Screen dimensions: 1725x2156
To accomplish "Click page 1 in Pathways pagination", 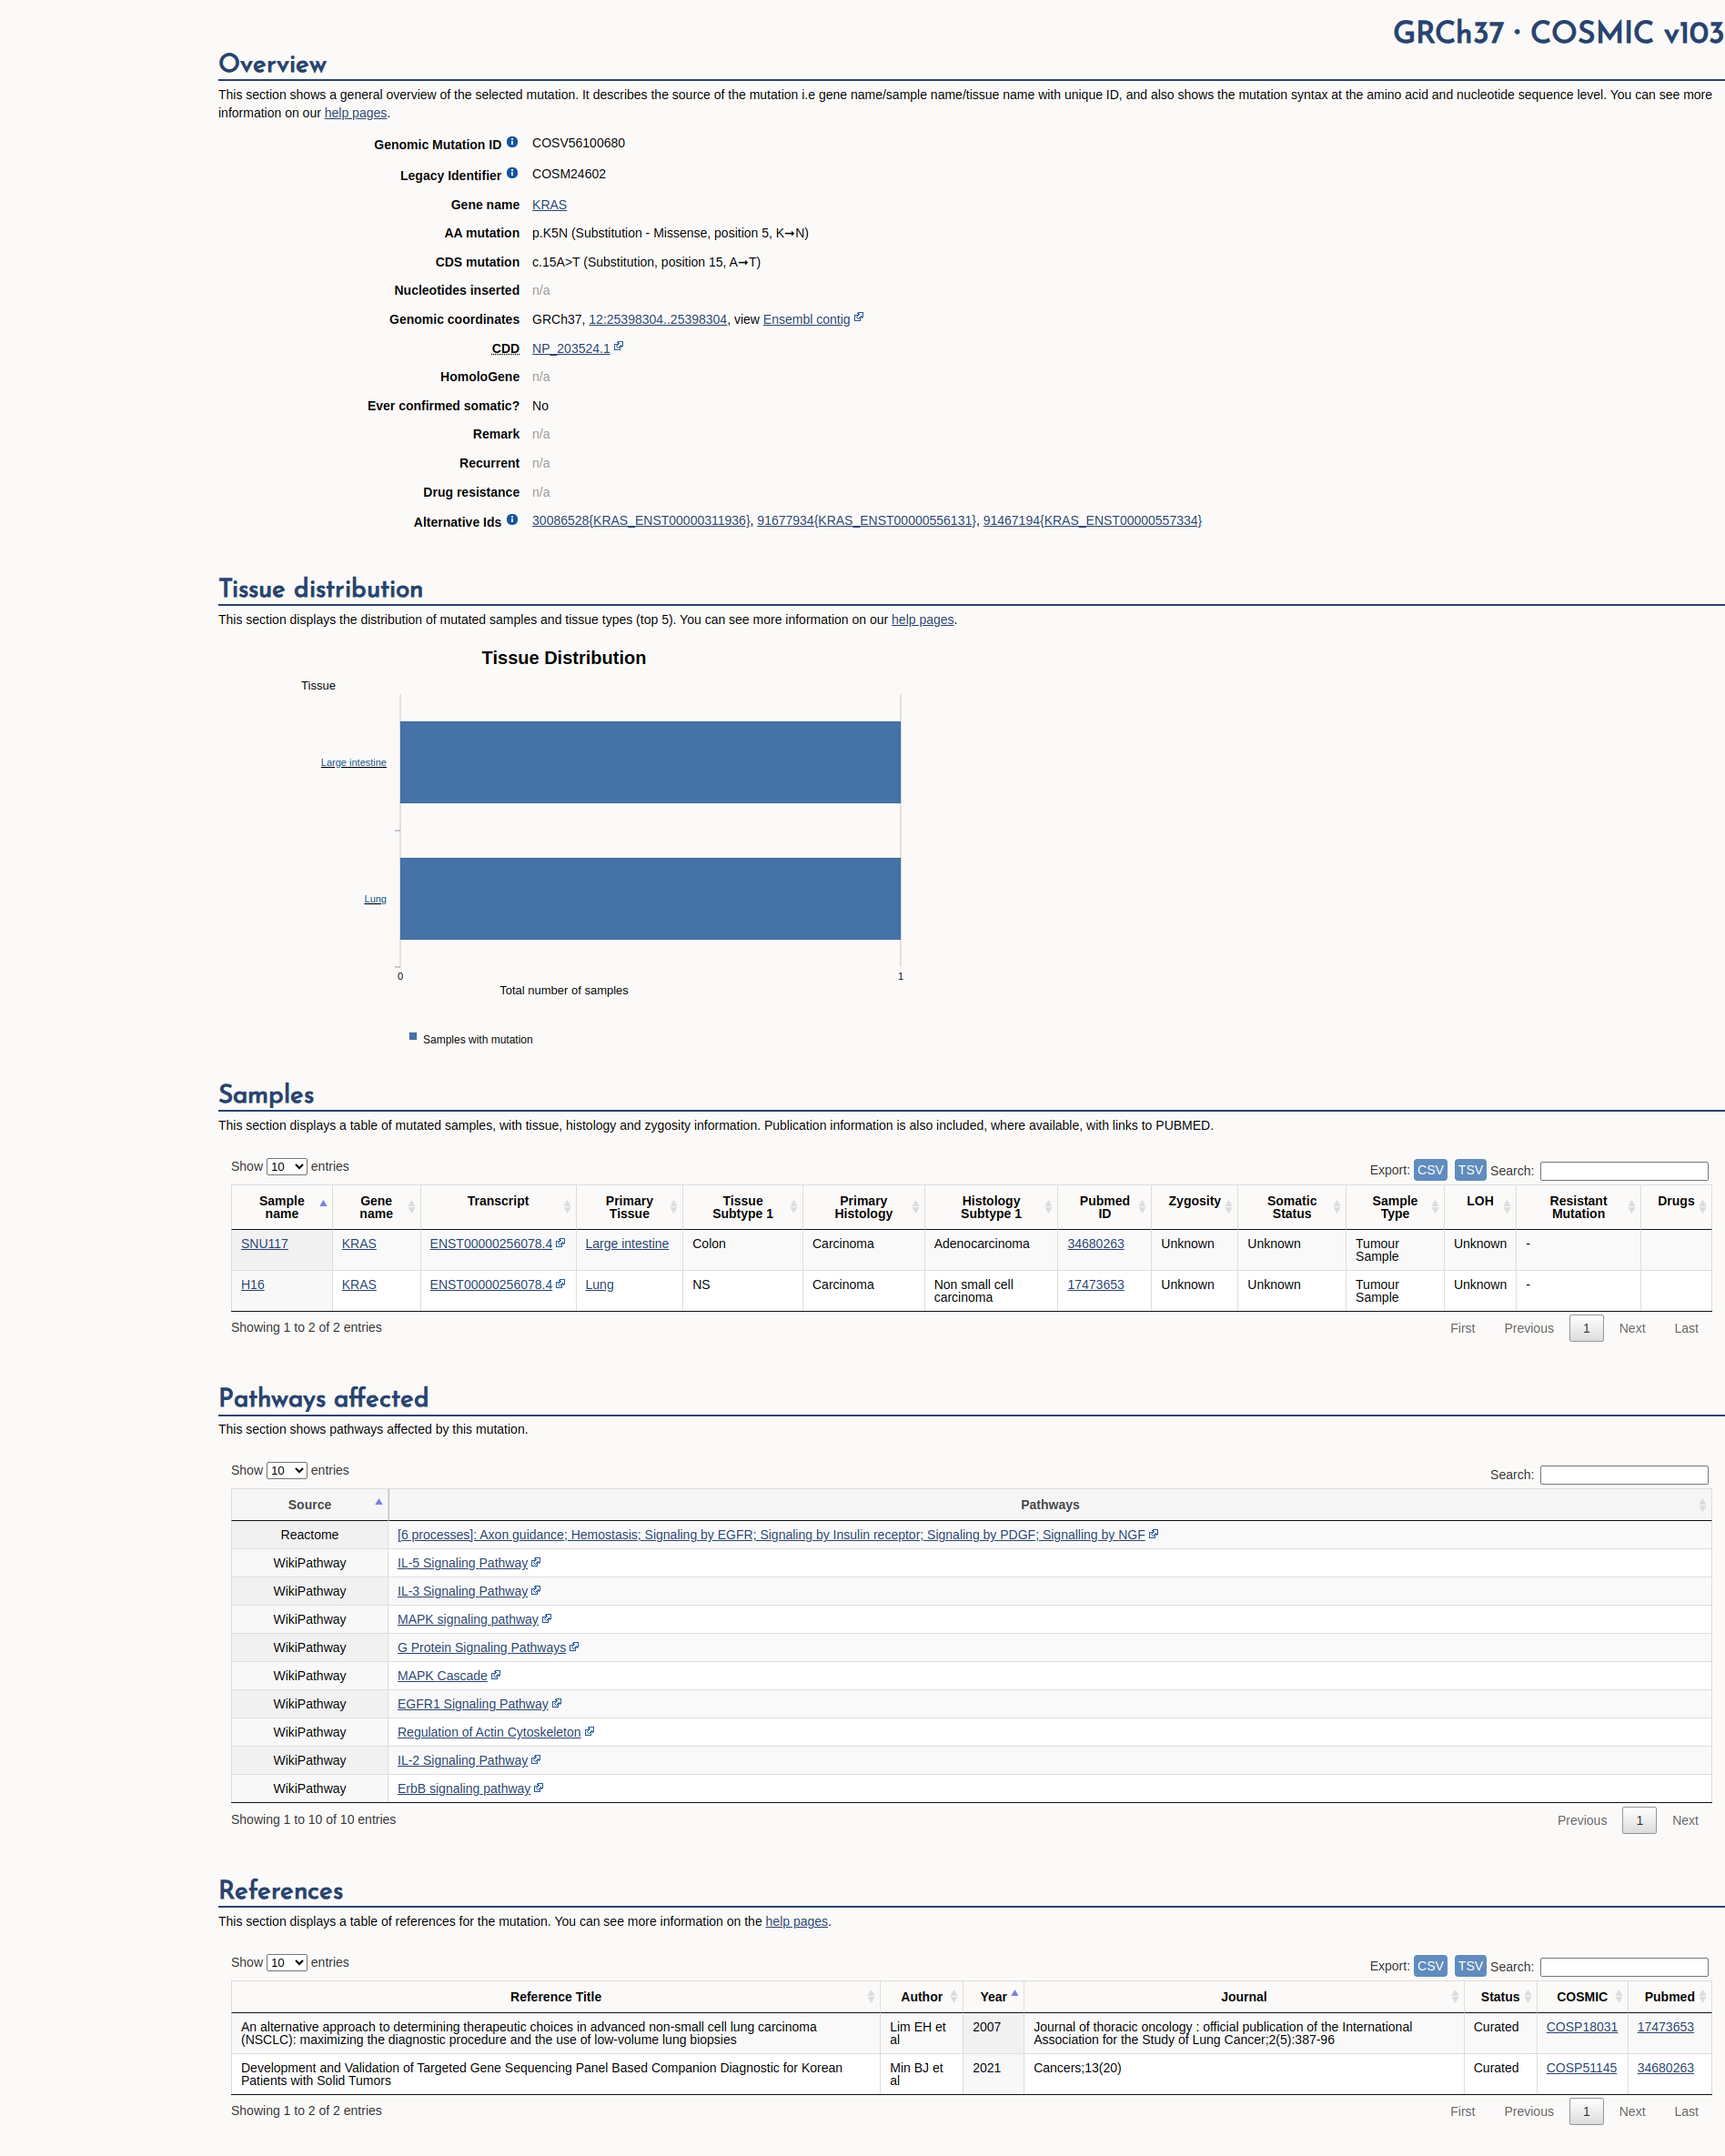I will (1639, 1820).
